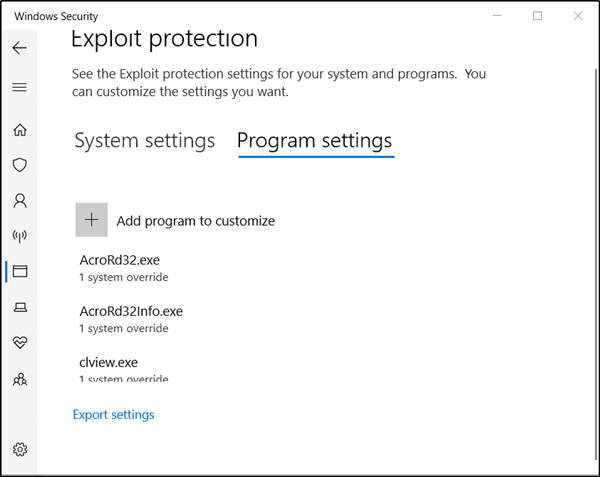Go to Home in sidebar
The width and height of the screenshot is (600, 477).
(x=19, y=130)
